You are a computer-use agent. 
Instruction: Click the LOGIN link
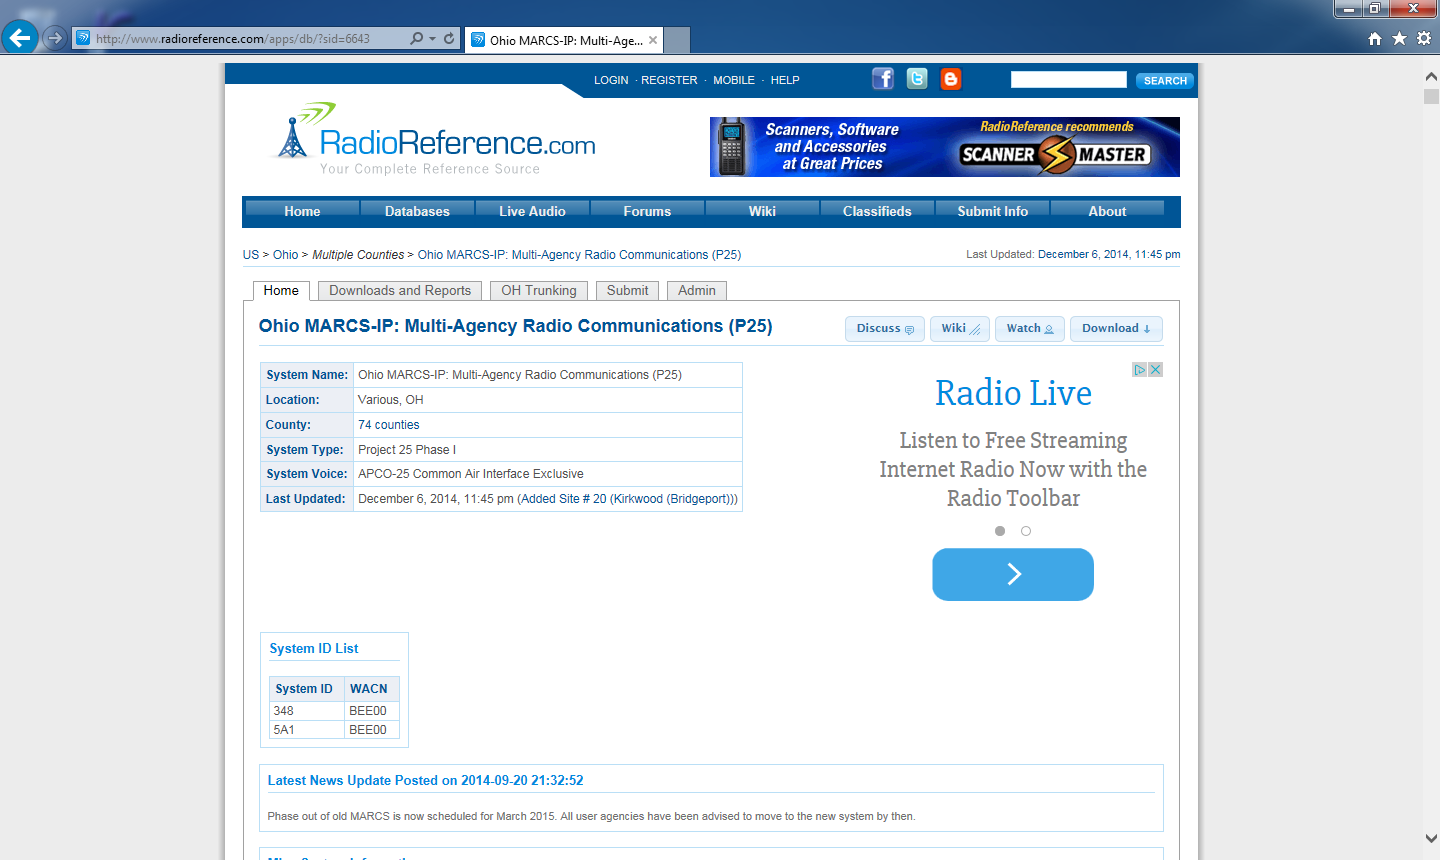[611, 80]
